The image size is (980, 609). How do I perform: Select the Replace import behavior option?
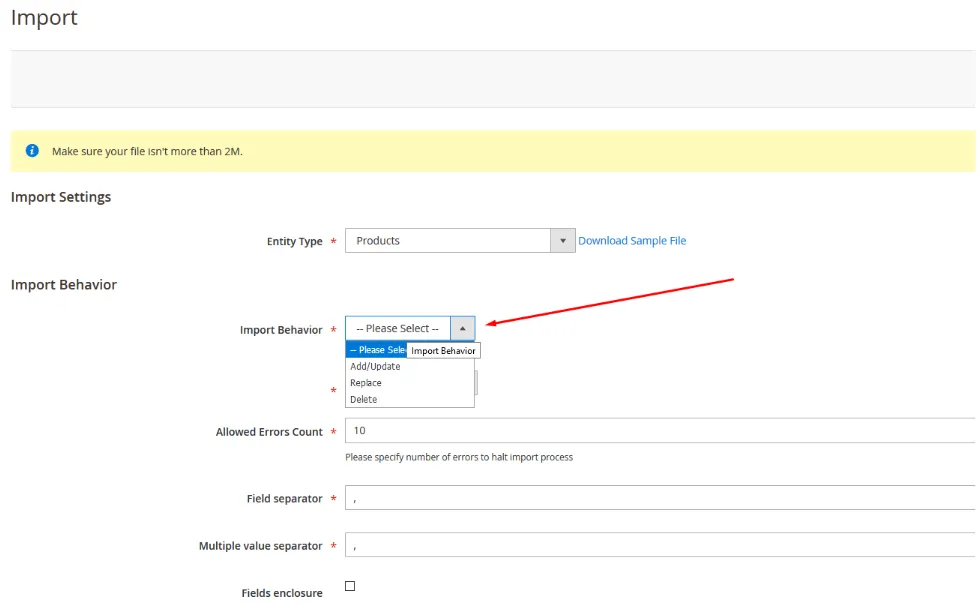369,382
